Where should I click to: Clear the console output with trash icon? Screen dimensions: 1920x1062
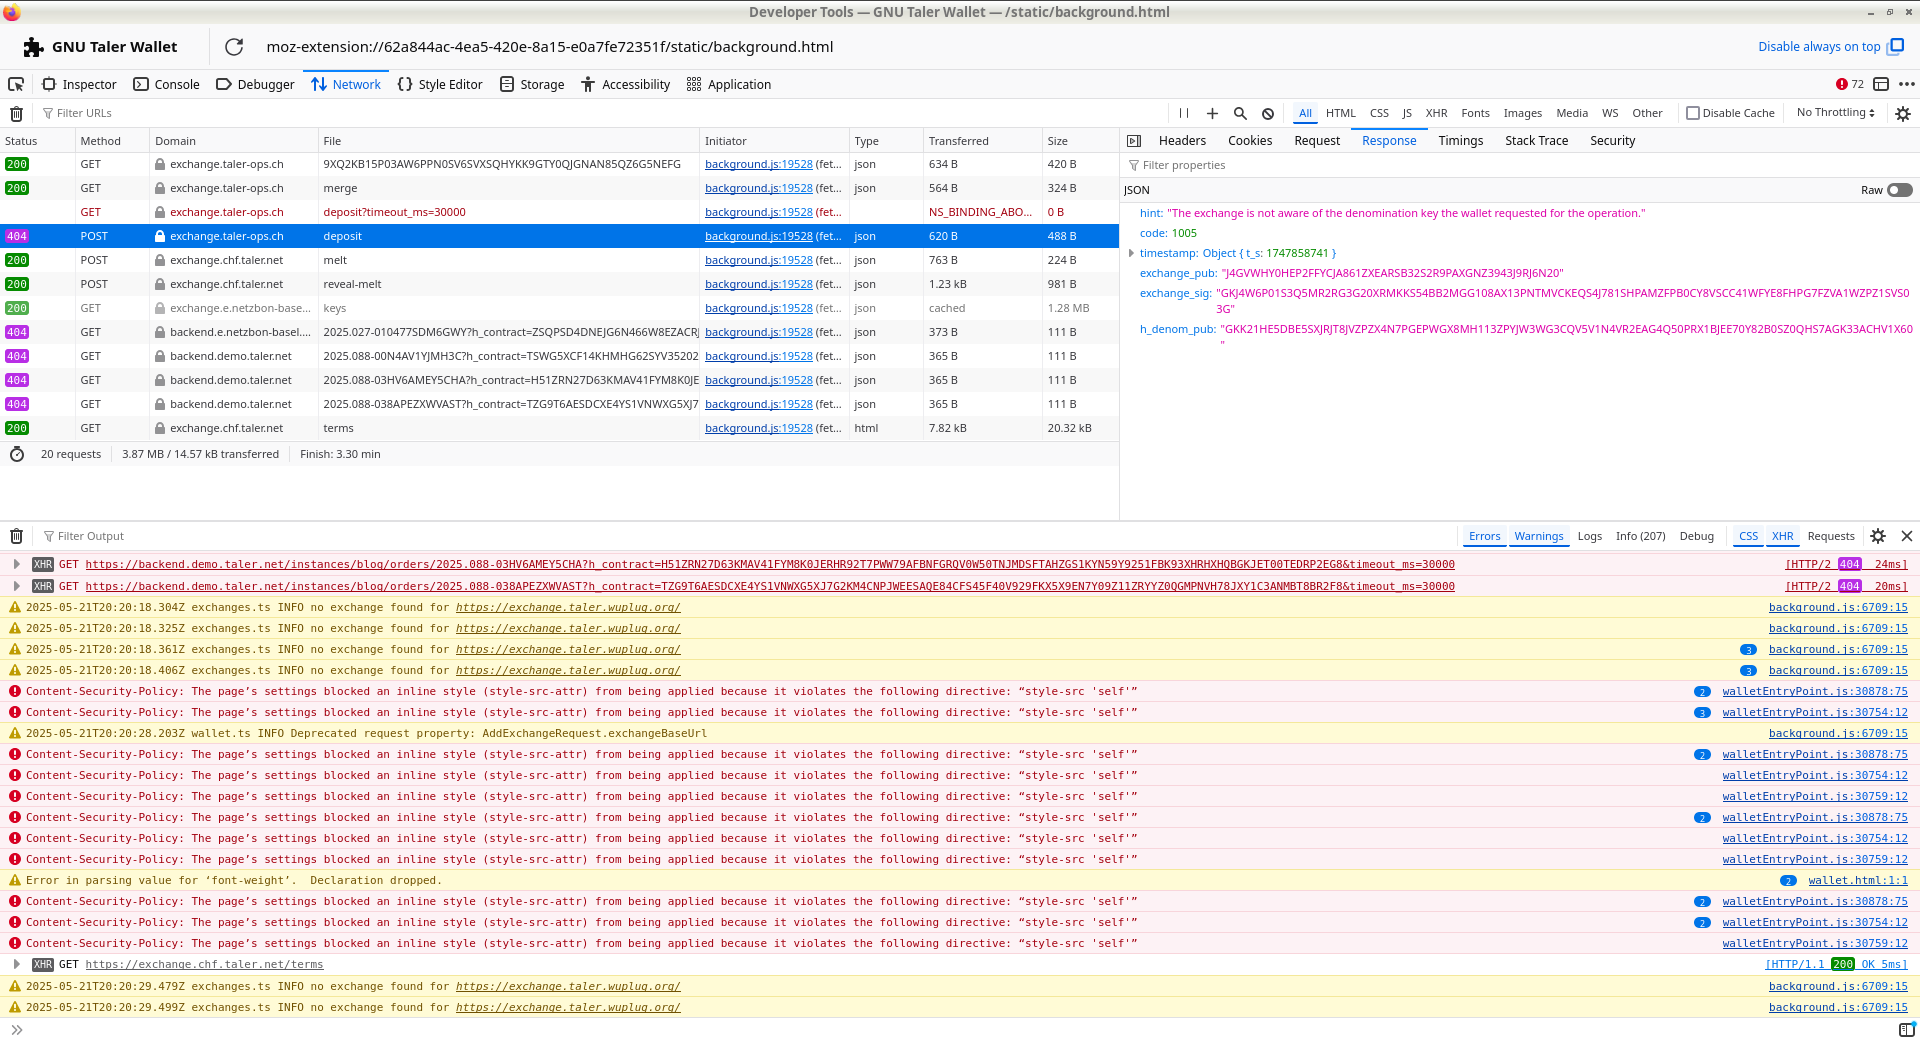[16, 537]
